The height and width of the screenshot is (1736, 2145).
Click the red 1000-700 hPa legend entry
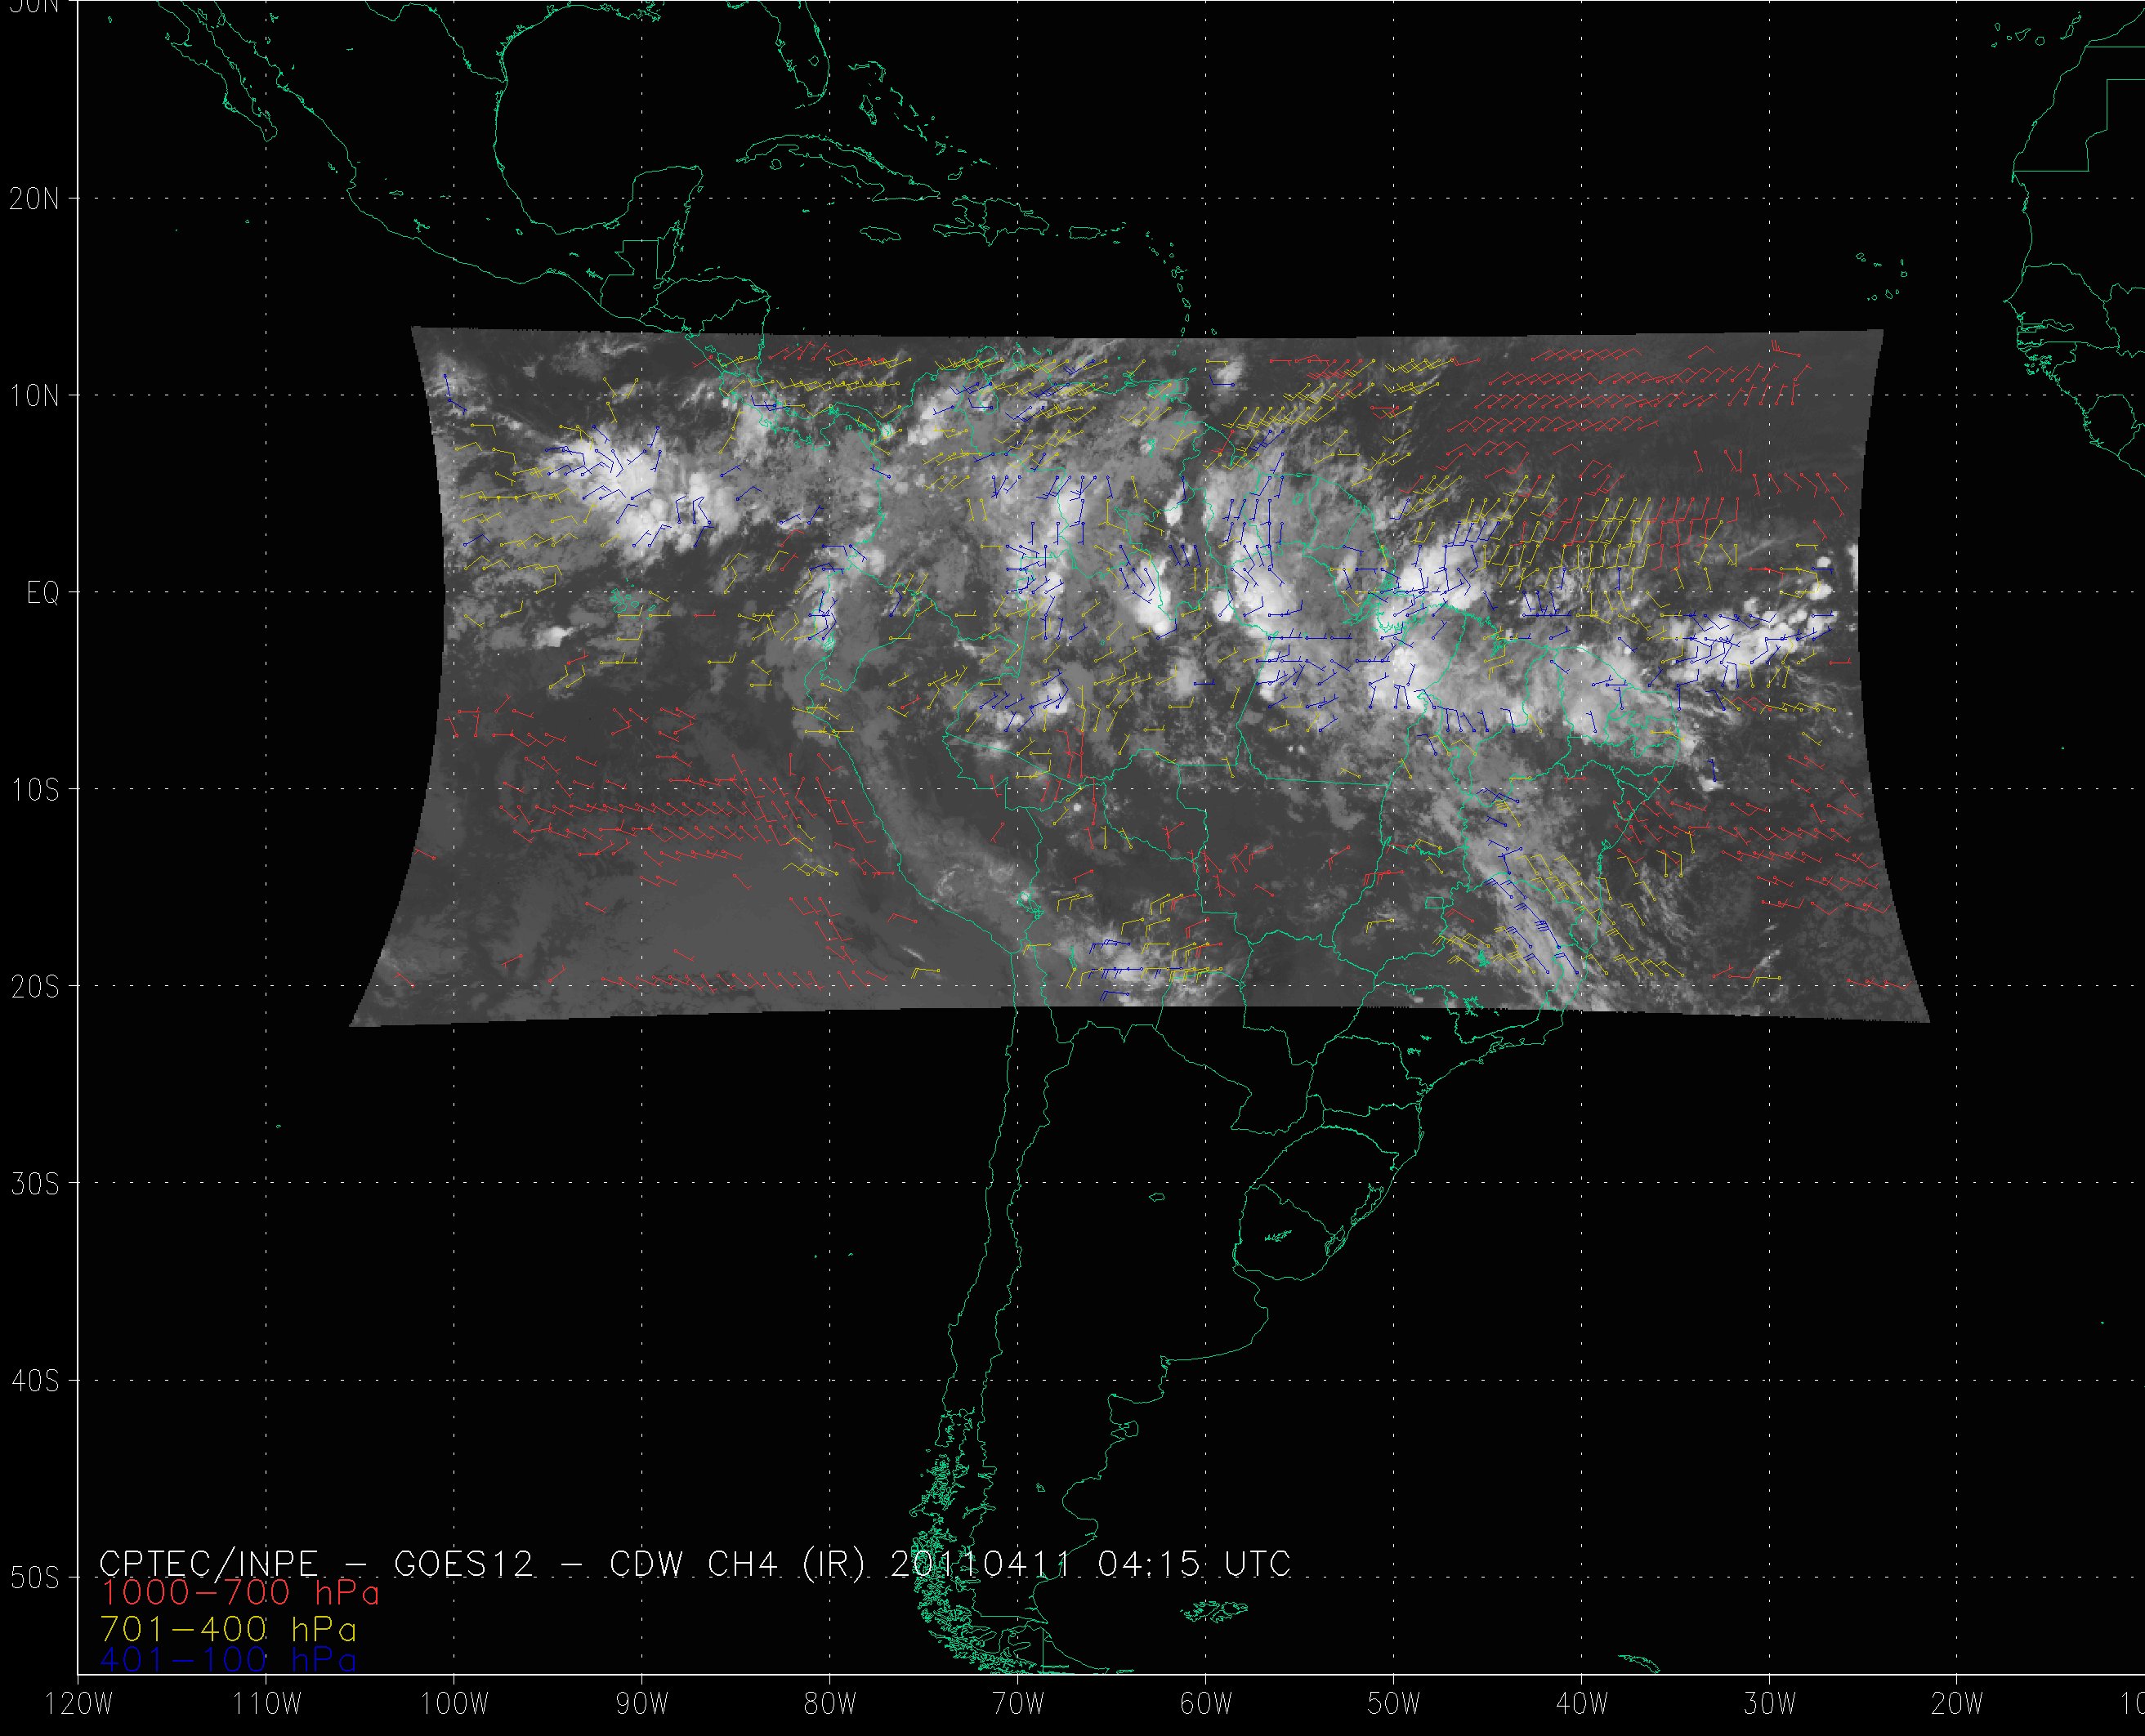pyautogui.click(x=240, y=1593)
